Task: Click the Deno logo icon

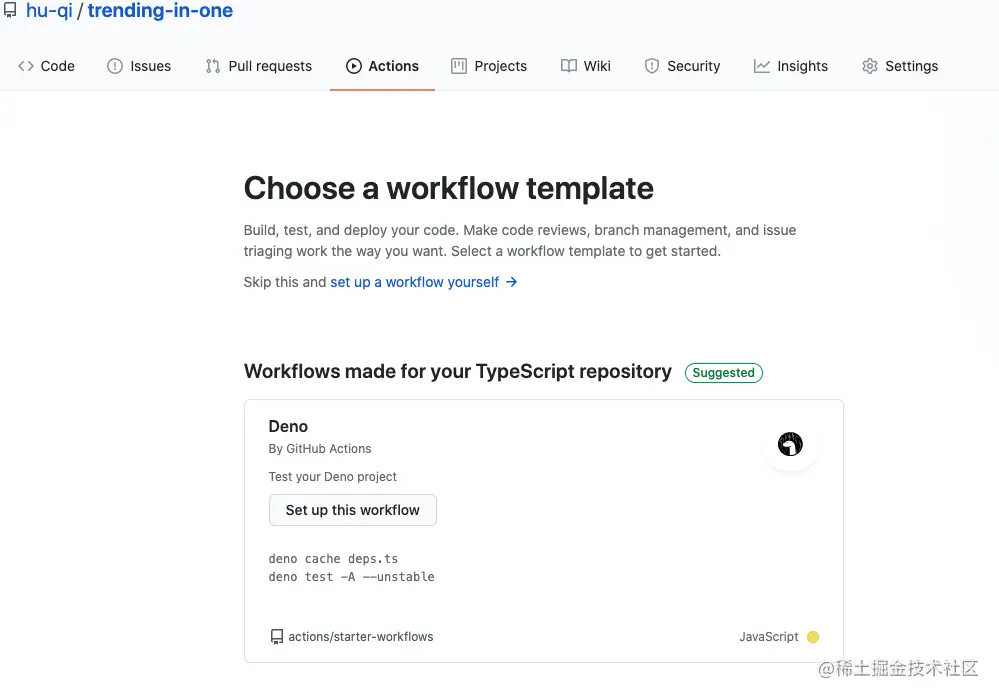Action: point(790,444)
